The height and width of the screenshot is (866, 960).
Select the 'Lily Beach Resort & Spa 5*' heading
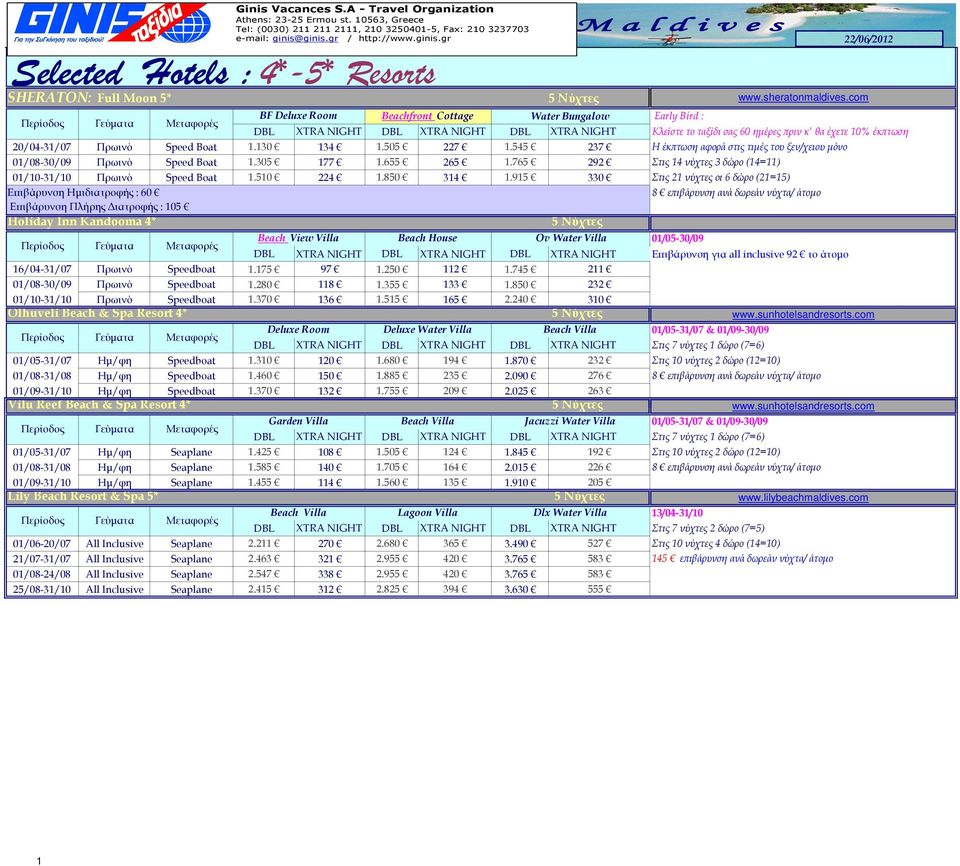83,496
